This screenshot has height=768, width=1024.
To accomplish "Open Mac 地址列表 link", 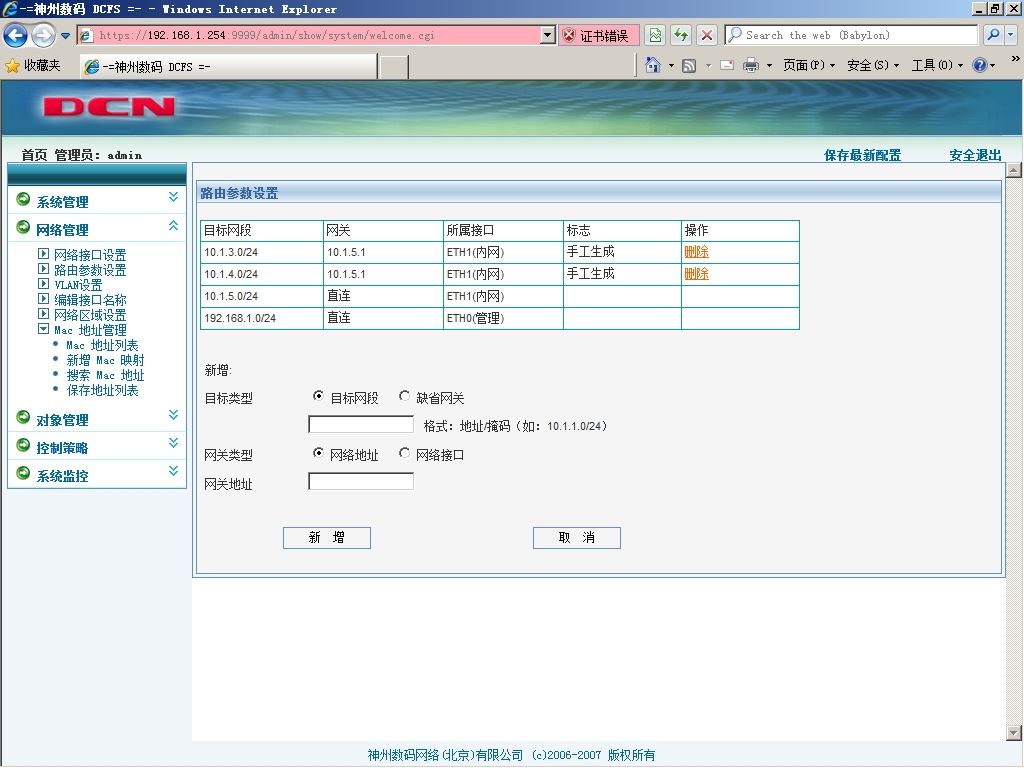I will coord(102,345).
